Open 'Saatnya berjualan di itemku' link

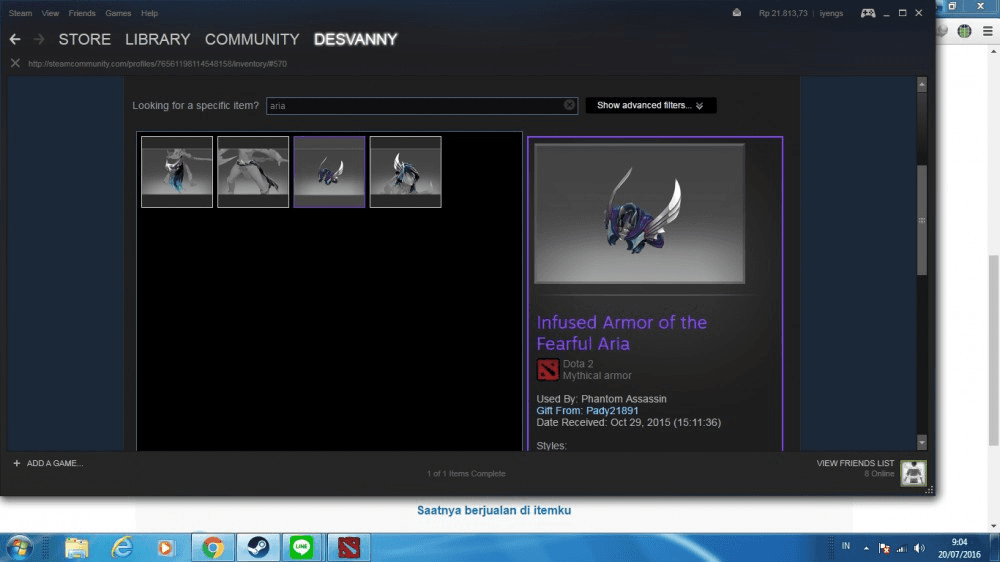click(494, 510)
